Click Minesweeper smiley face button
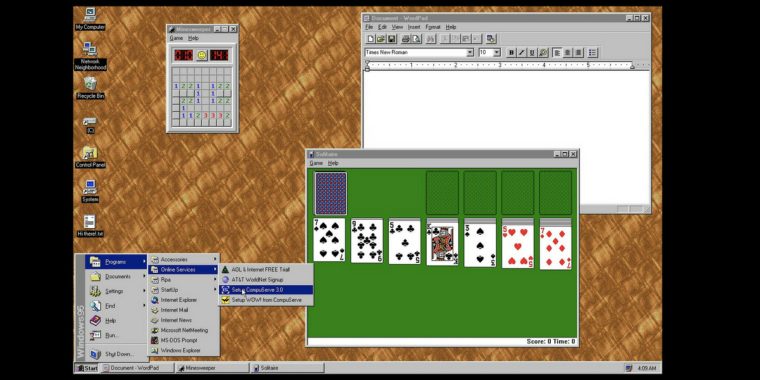This screenshot has height=380, width=760. 202,55
